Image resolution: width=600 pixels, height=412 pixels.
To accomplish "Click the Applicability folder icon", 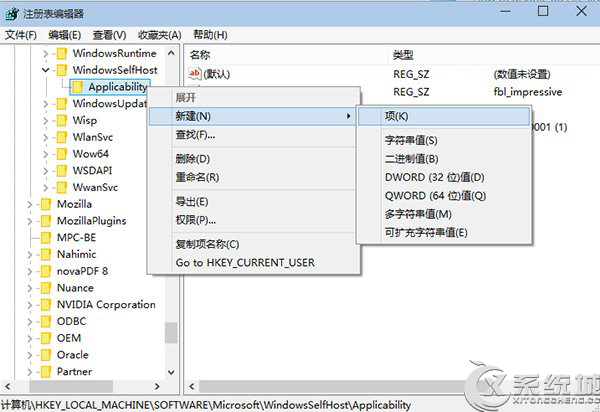I will (x=77, y=87).
